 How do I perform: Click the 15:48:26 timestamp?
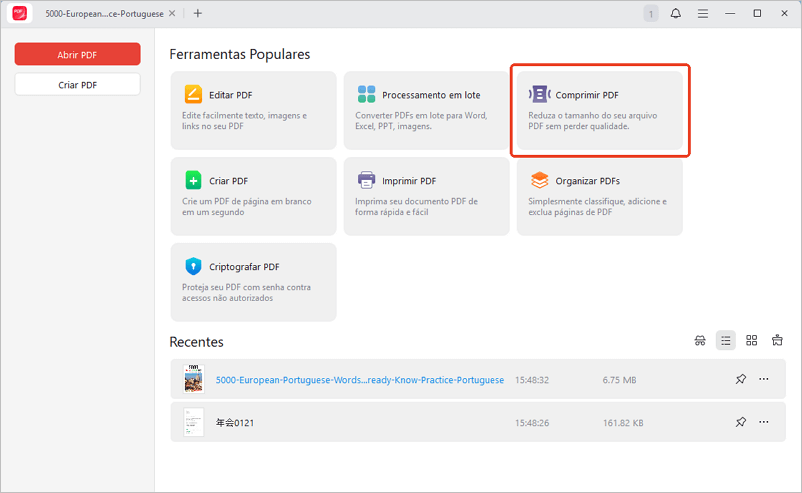[x=531, y=423]
